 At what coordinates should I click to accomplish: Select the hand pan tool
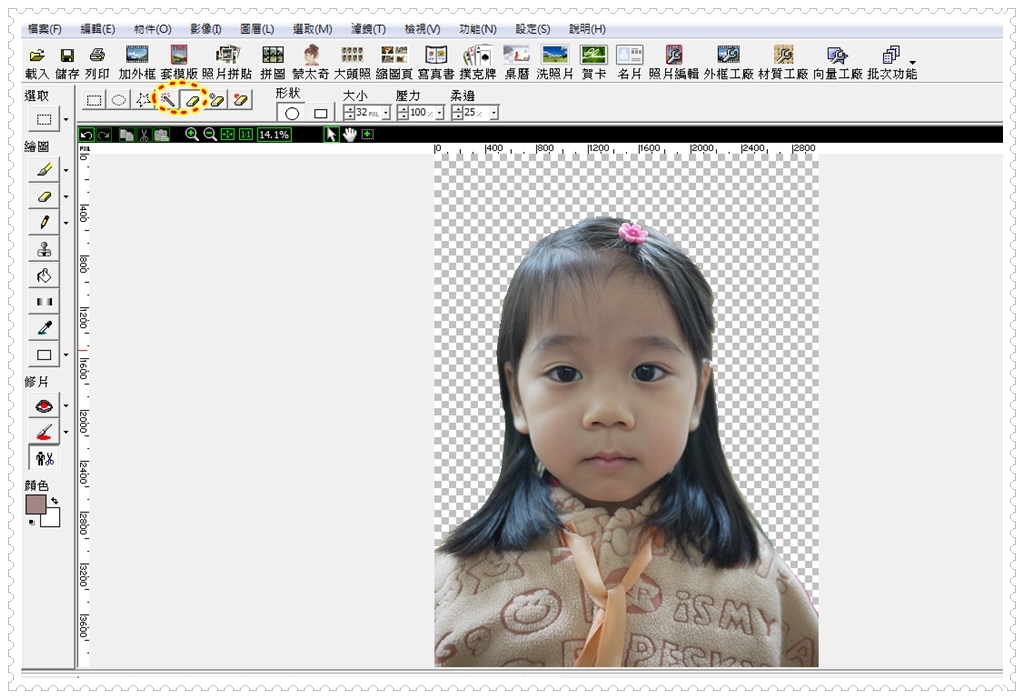click(350, 135)
